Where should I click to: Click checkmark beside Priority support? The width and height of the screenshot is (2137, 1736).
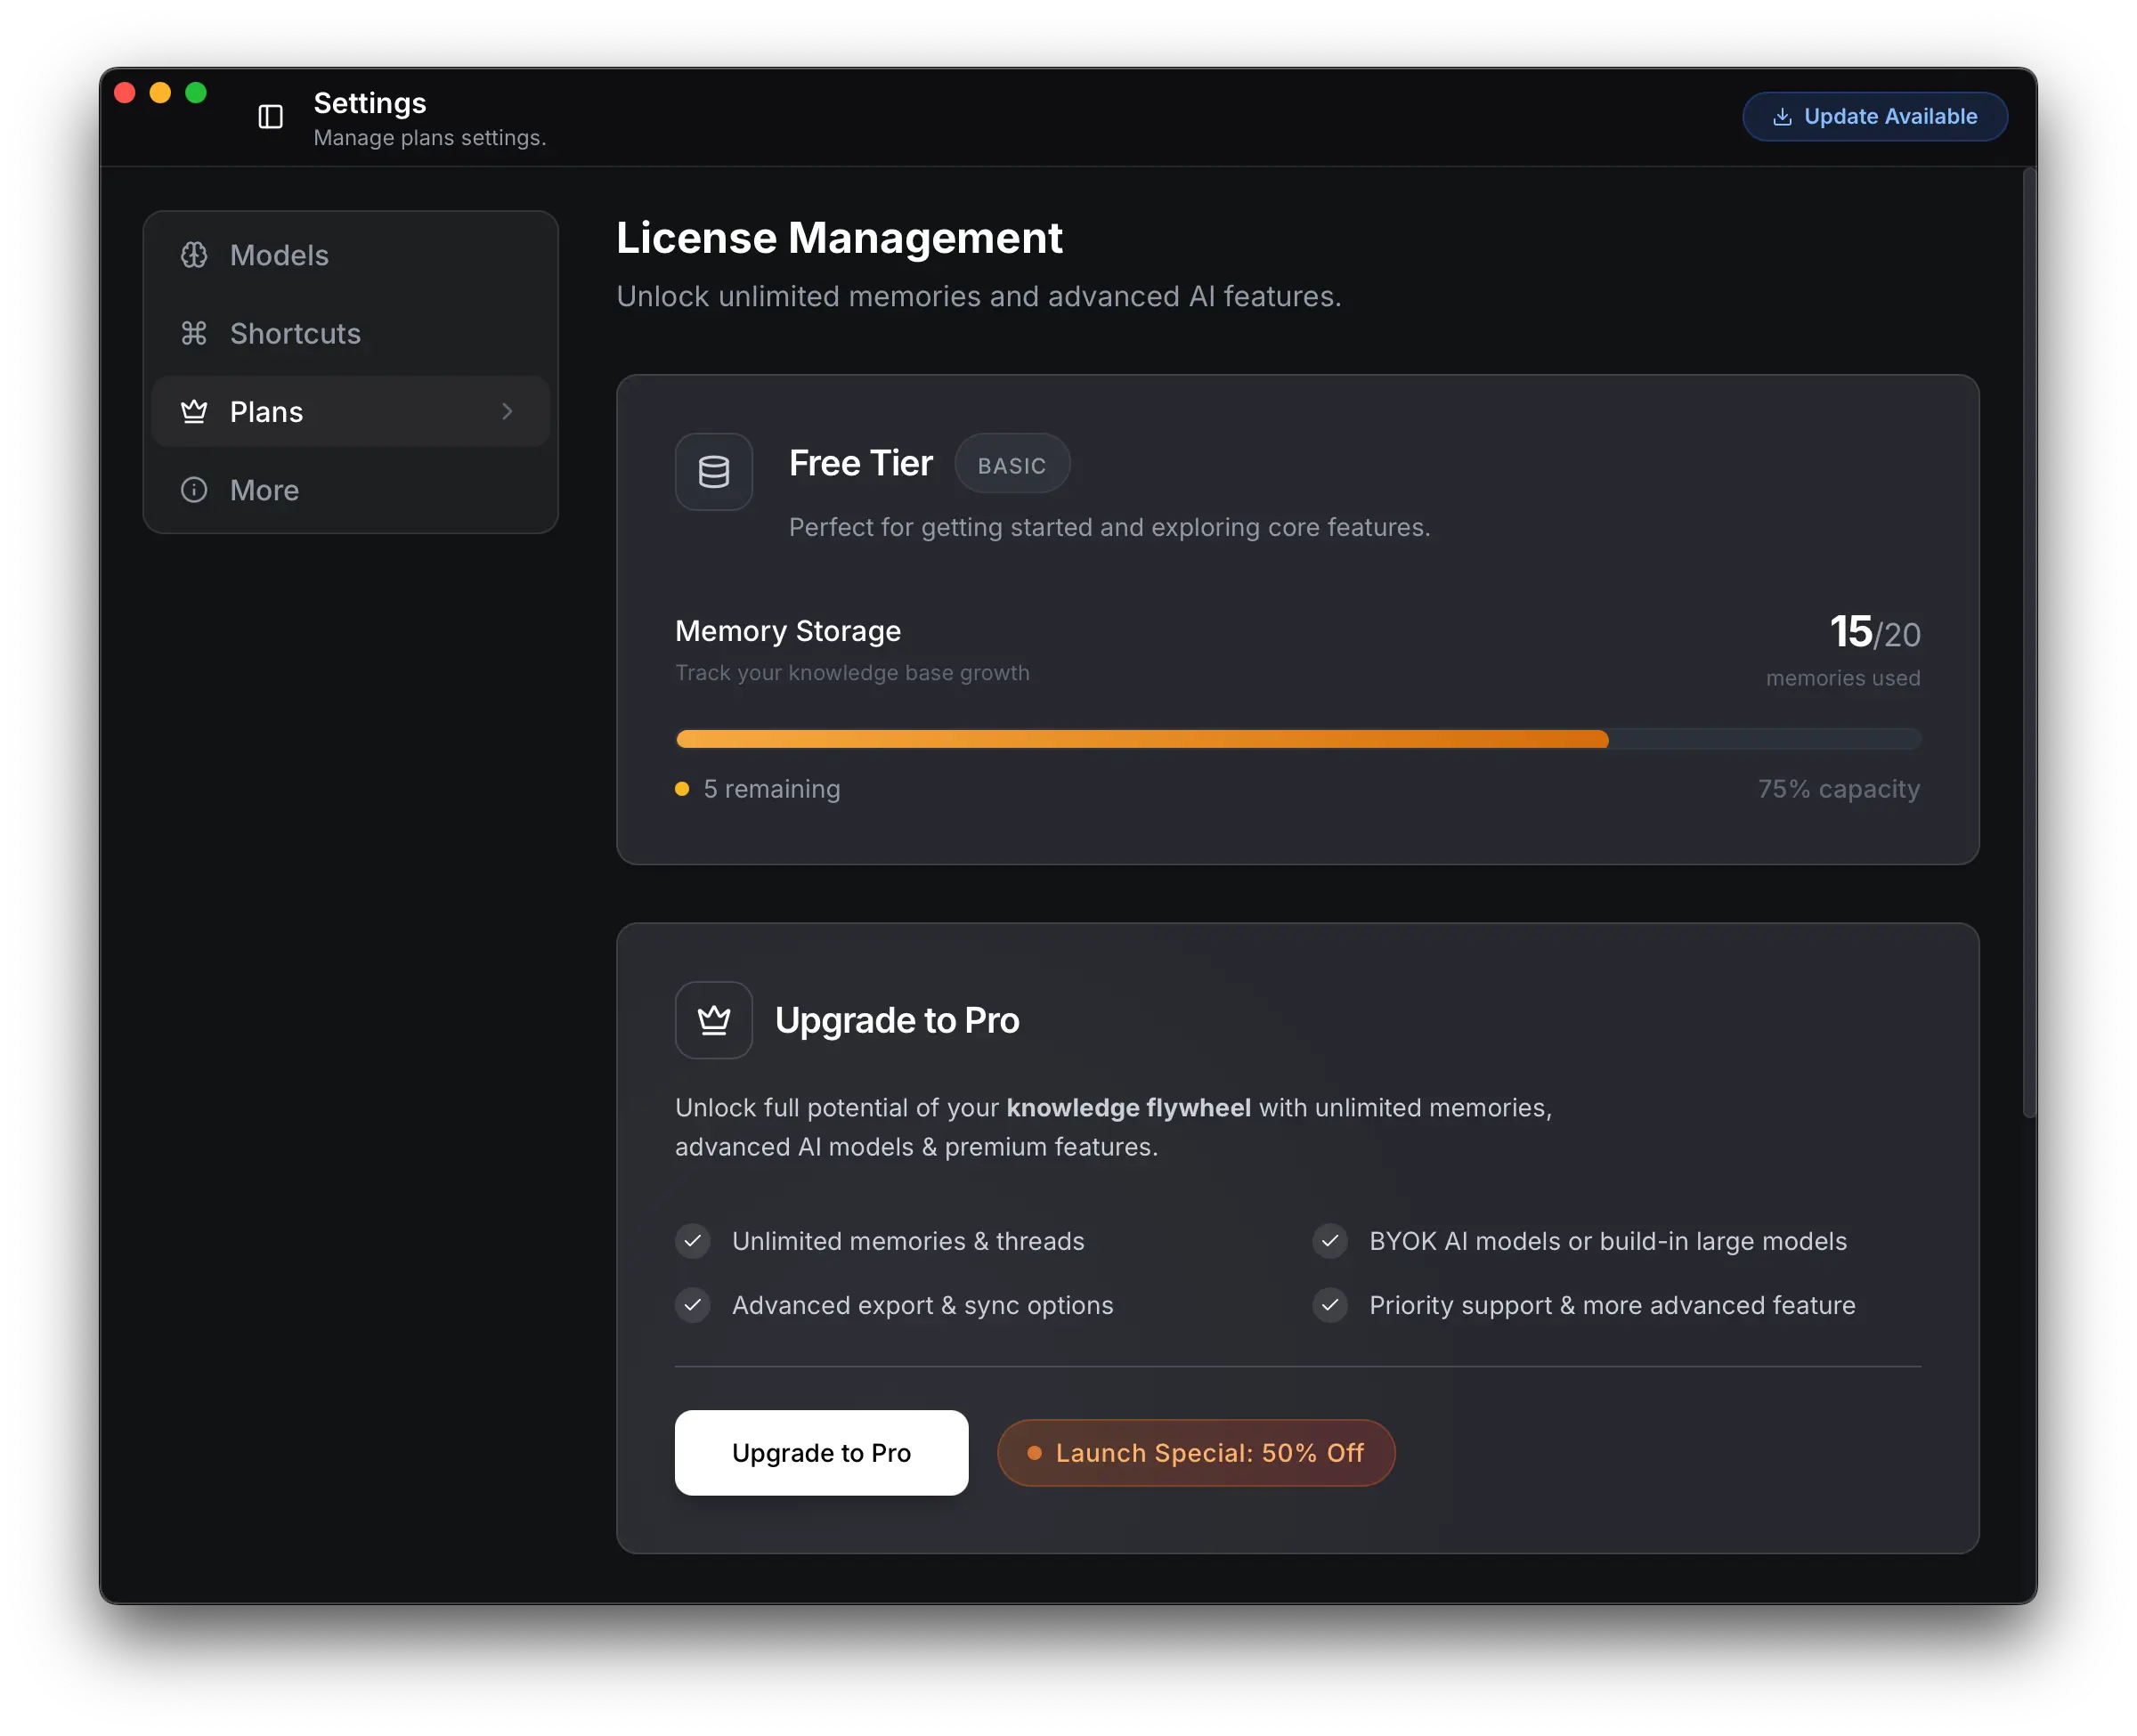[x=1329, y=1305]
